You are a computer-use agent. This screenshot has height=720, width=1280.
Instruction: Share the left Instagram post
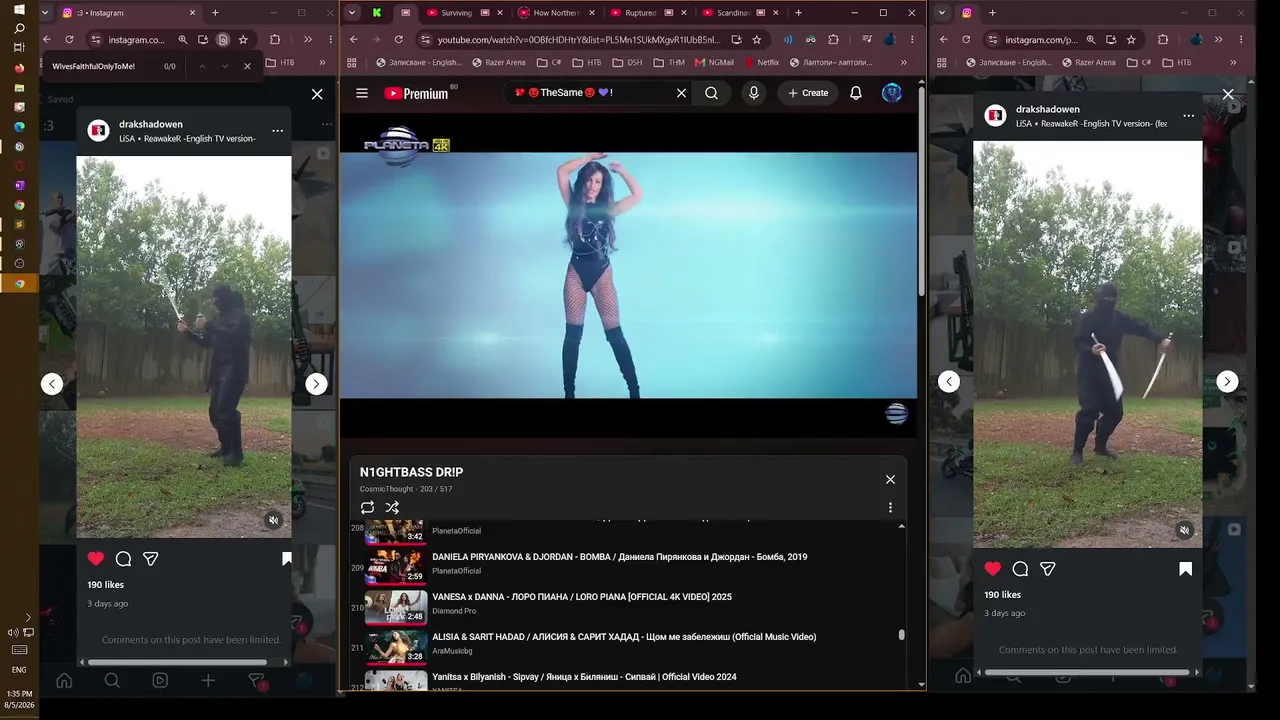(x=151, y=559)
